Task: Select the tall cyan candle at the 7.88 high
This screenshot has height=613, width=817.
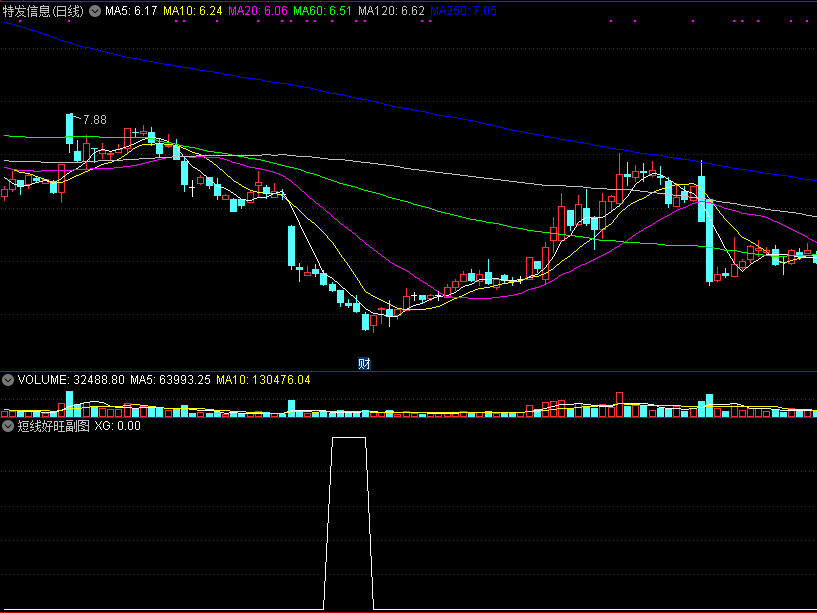Action: coord(69,129)
